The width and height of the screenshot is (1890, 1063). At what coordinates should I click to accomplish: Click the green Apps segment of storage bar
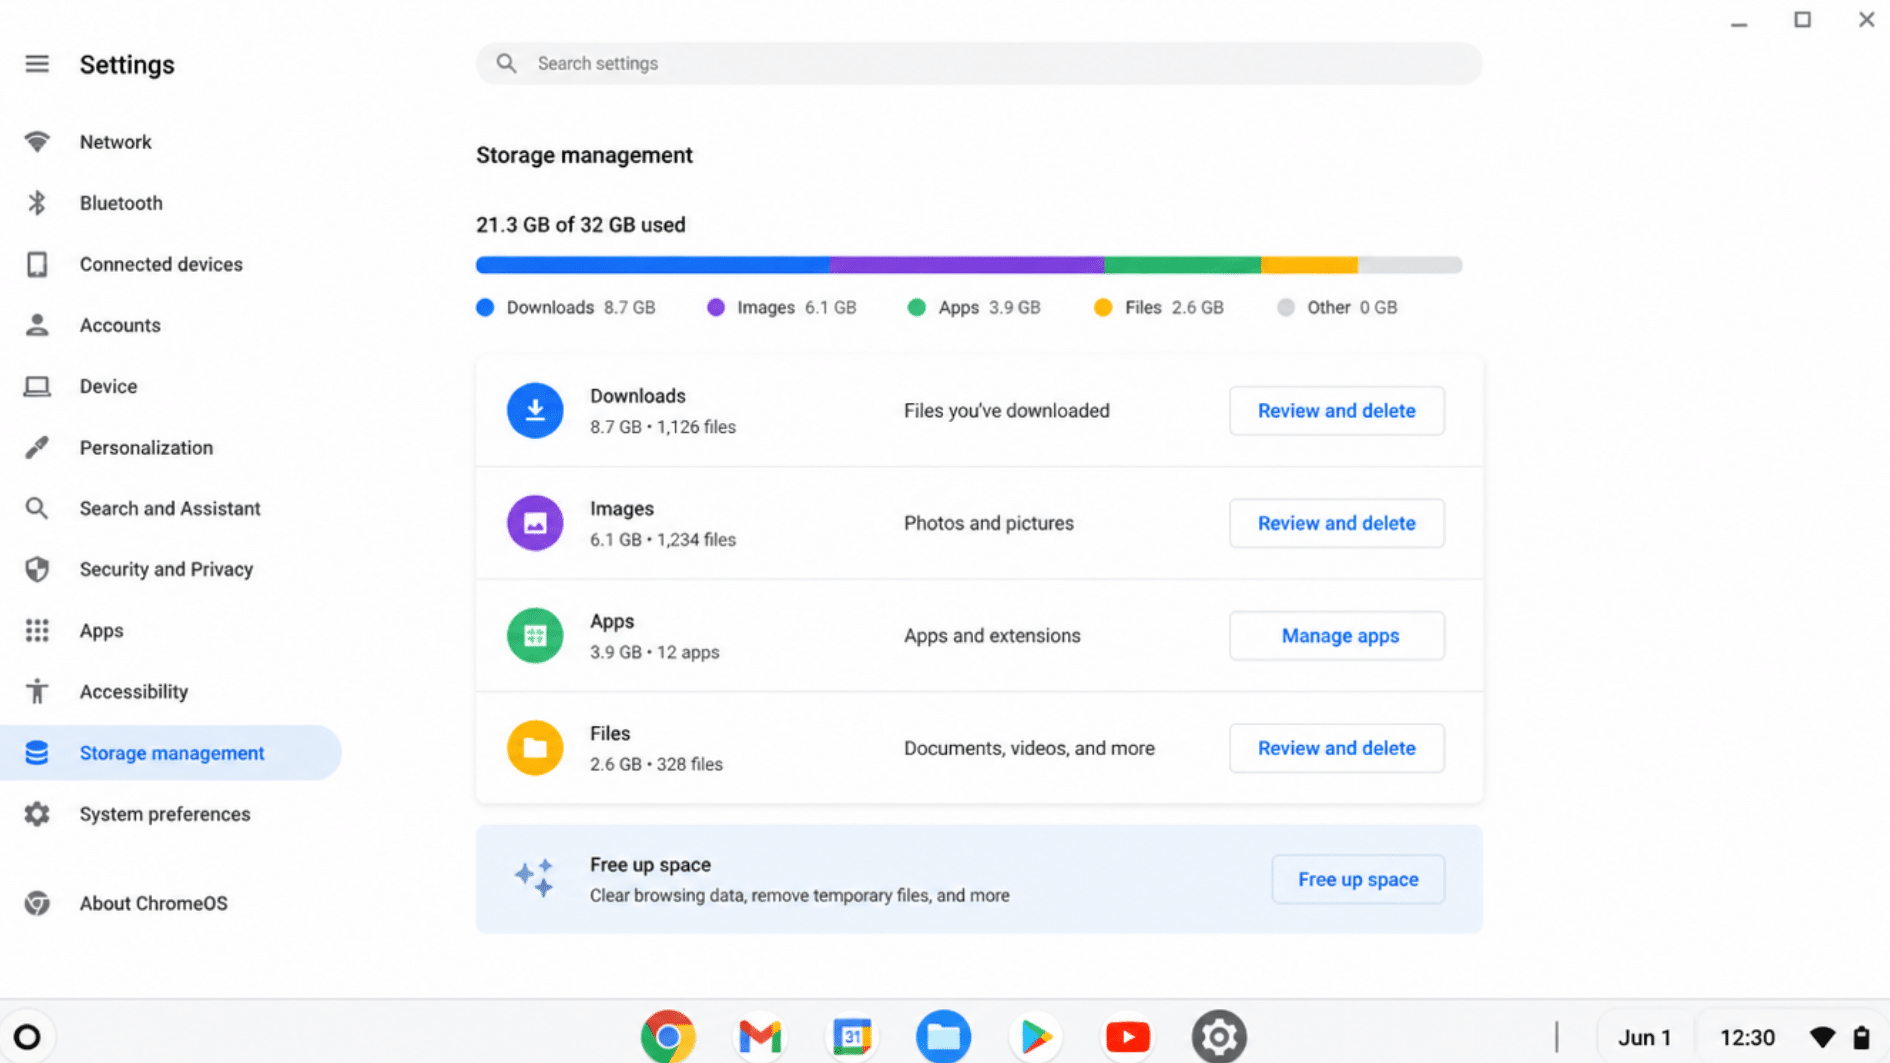(1182, 265)
